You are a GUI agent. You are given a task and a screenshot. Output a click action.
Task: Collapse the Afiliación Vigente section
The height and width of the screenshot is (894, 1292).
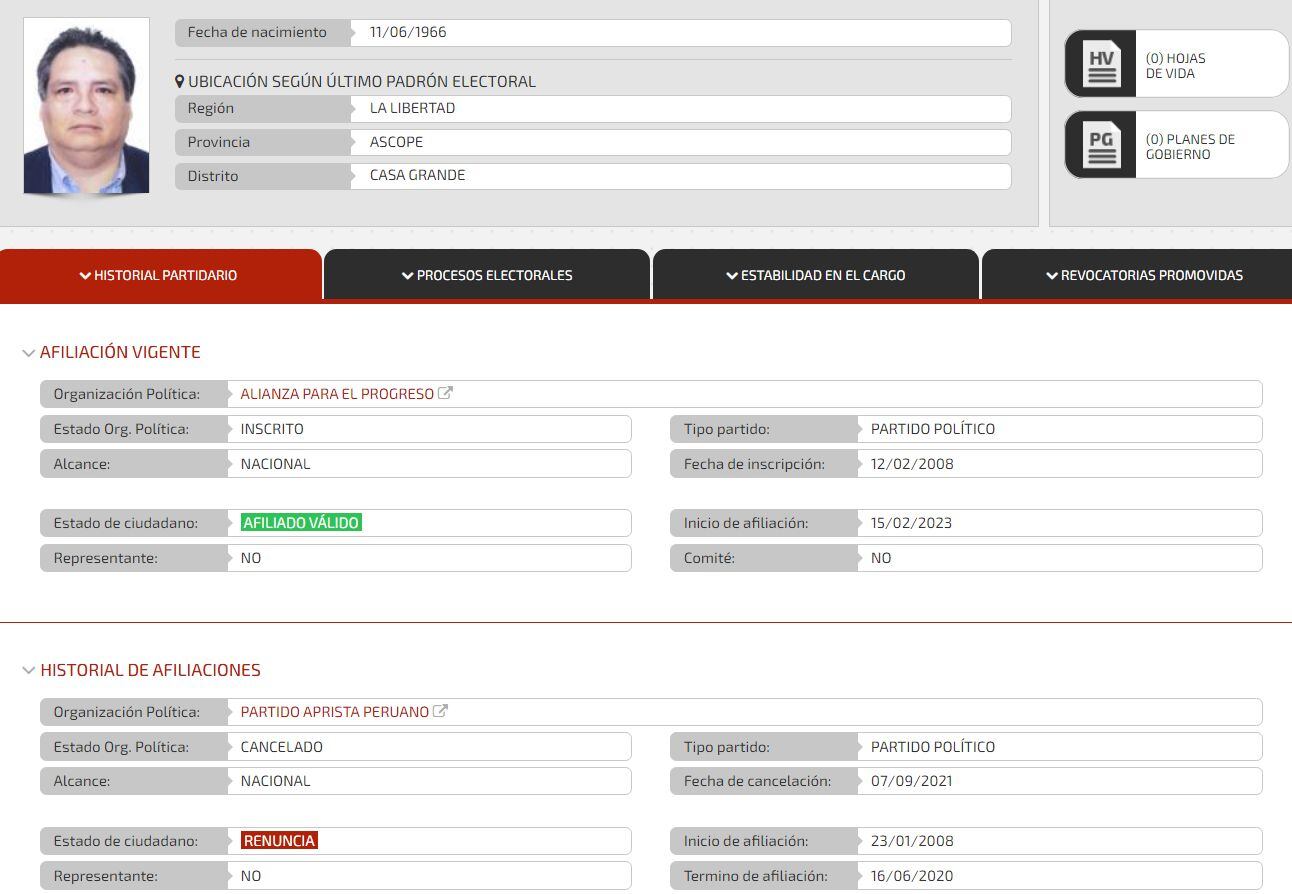[29, 353]
